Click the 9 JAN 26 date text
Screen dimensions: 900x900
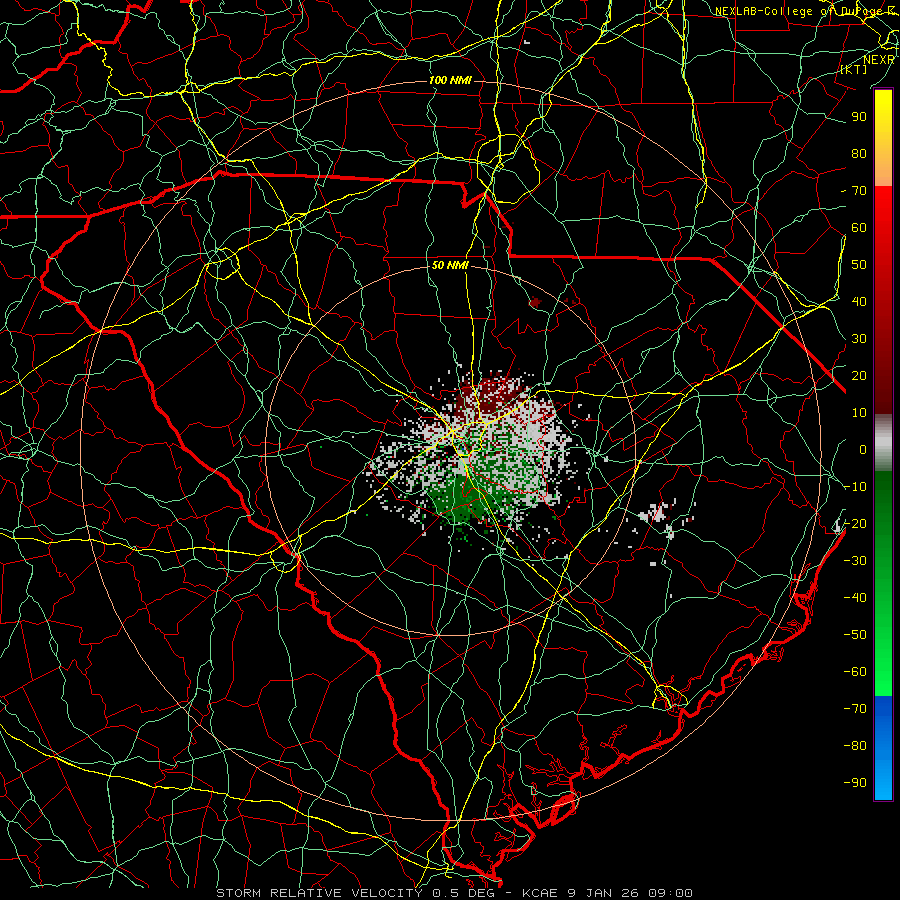click(603, 893)
